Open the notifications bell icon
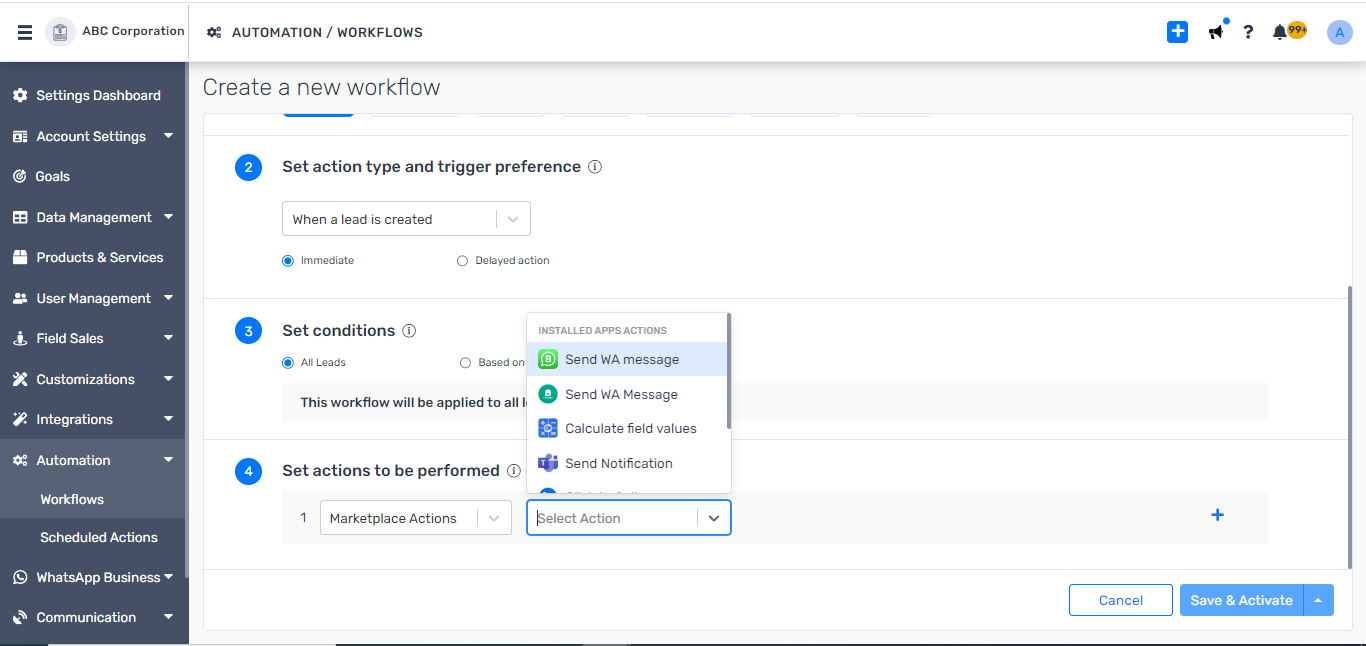Screen dimensions: 1366x646 (1280, 32)
